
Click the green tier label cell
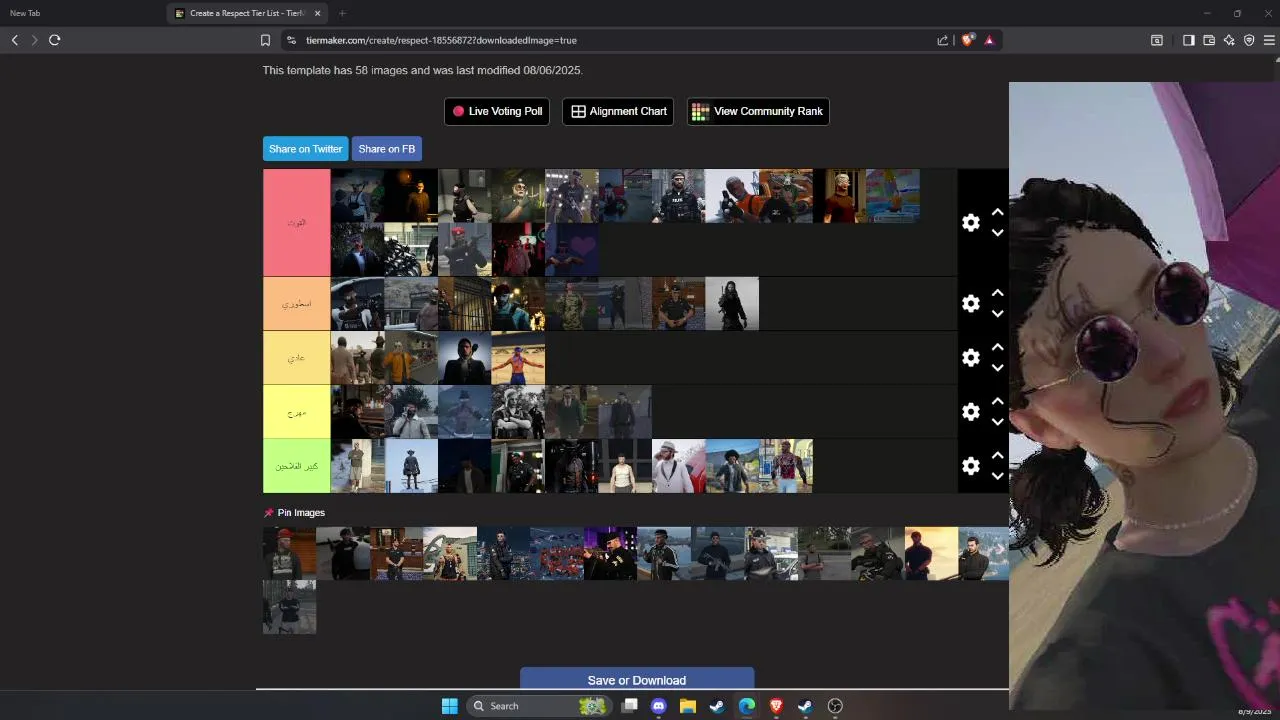[296, 466]
